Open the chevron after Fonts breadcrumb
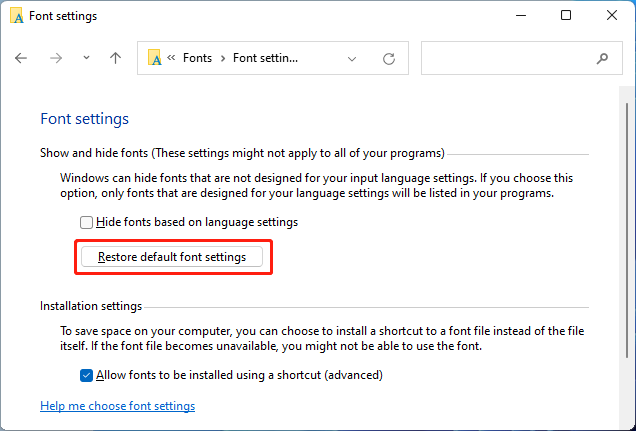 click(223, 59)
